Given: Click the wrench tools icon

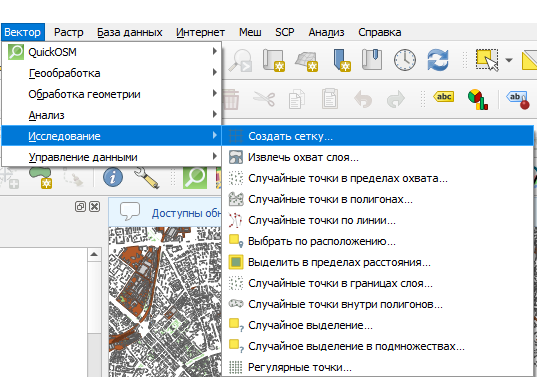Looking at the screenshot, I should coord(147,177).
